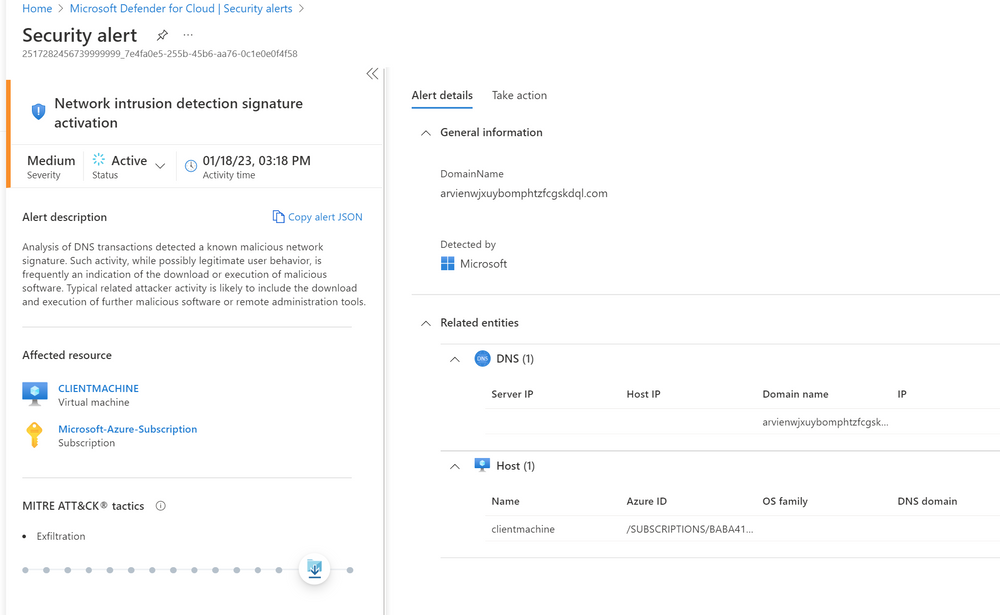
Task: Open the MITRE ATT&CK tactics info icon
Action: tap(160, 506)
